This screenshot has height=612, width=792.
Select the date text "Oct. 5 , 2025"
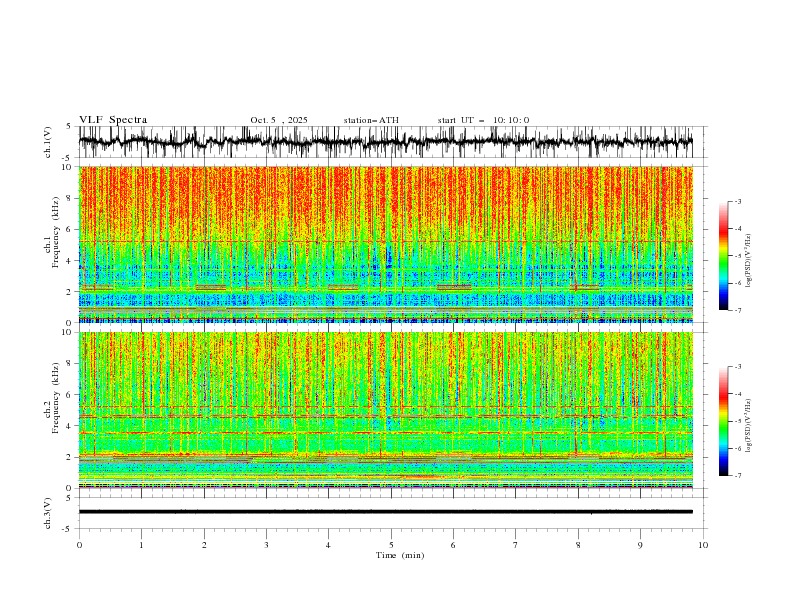click(x=279, y=120)
